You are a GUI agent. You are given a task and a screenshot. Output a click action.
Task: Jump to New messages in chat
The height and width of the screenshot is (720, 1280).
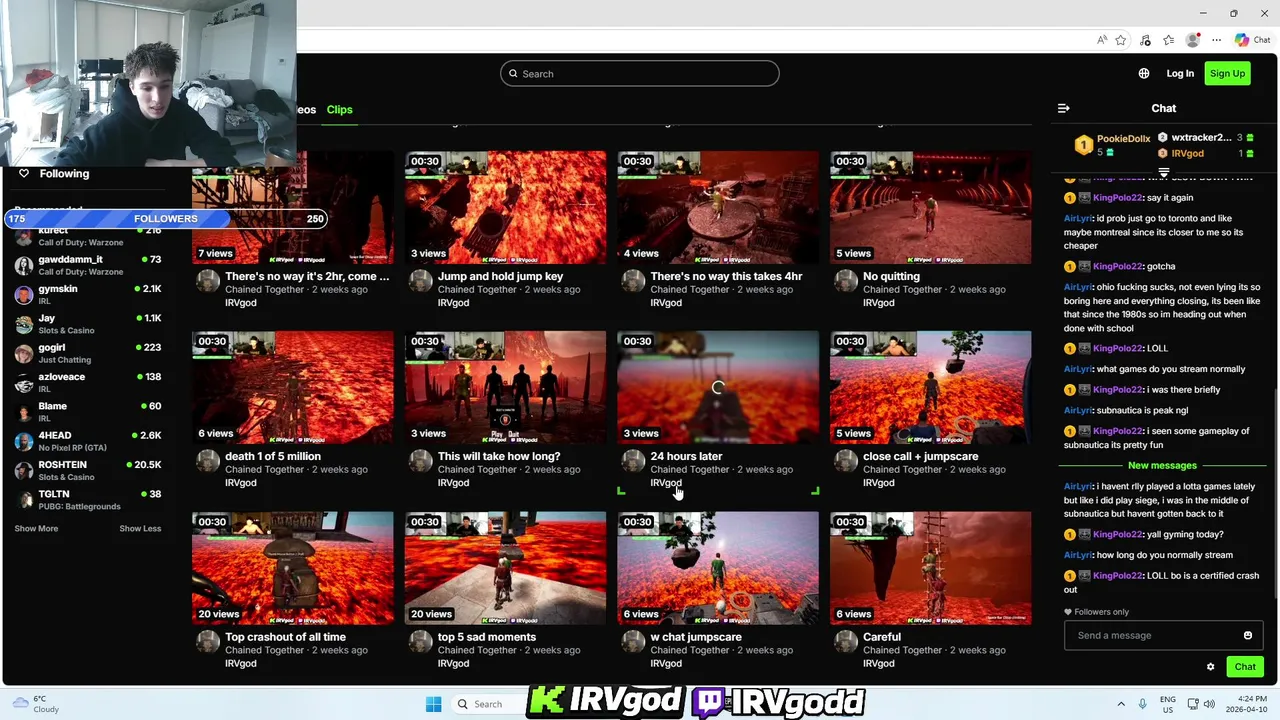click(1162, 465)
